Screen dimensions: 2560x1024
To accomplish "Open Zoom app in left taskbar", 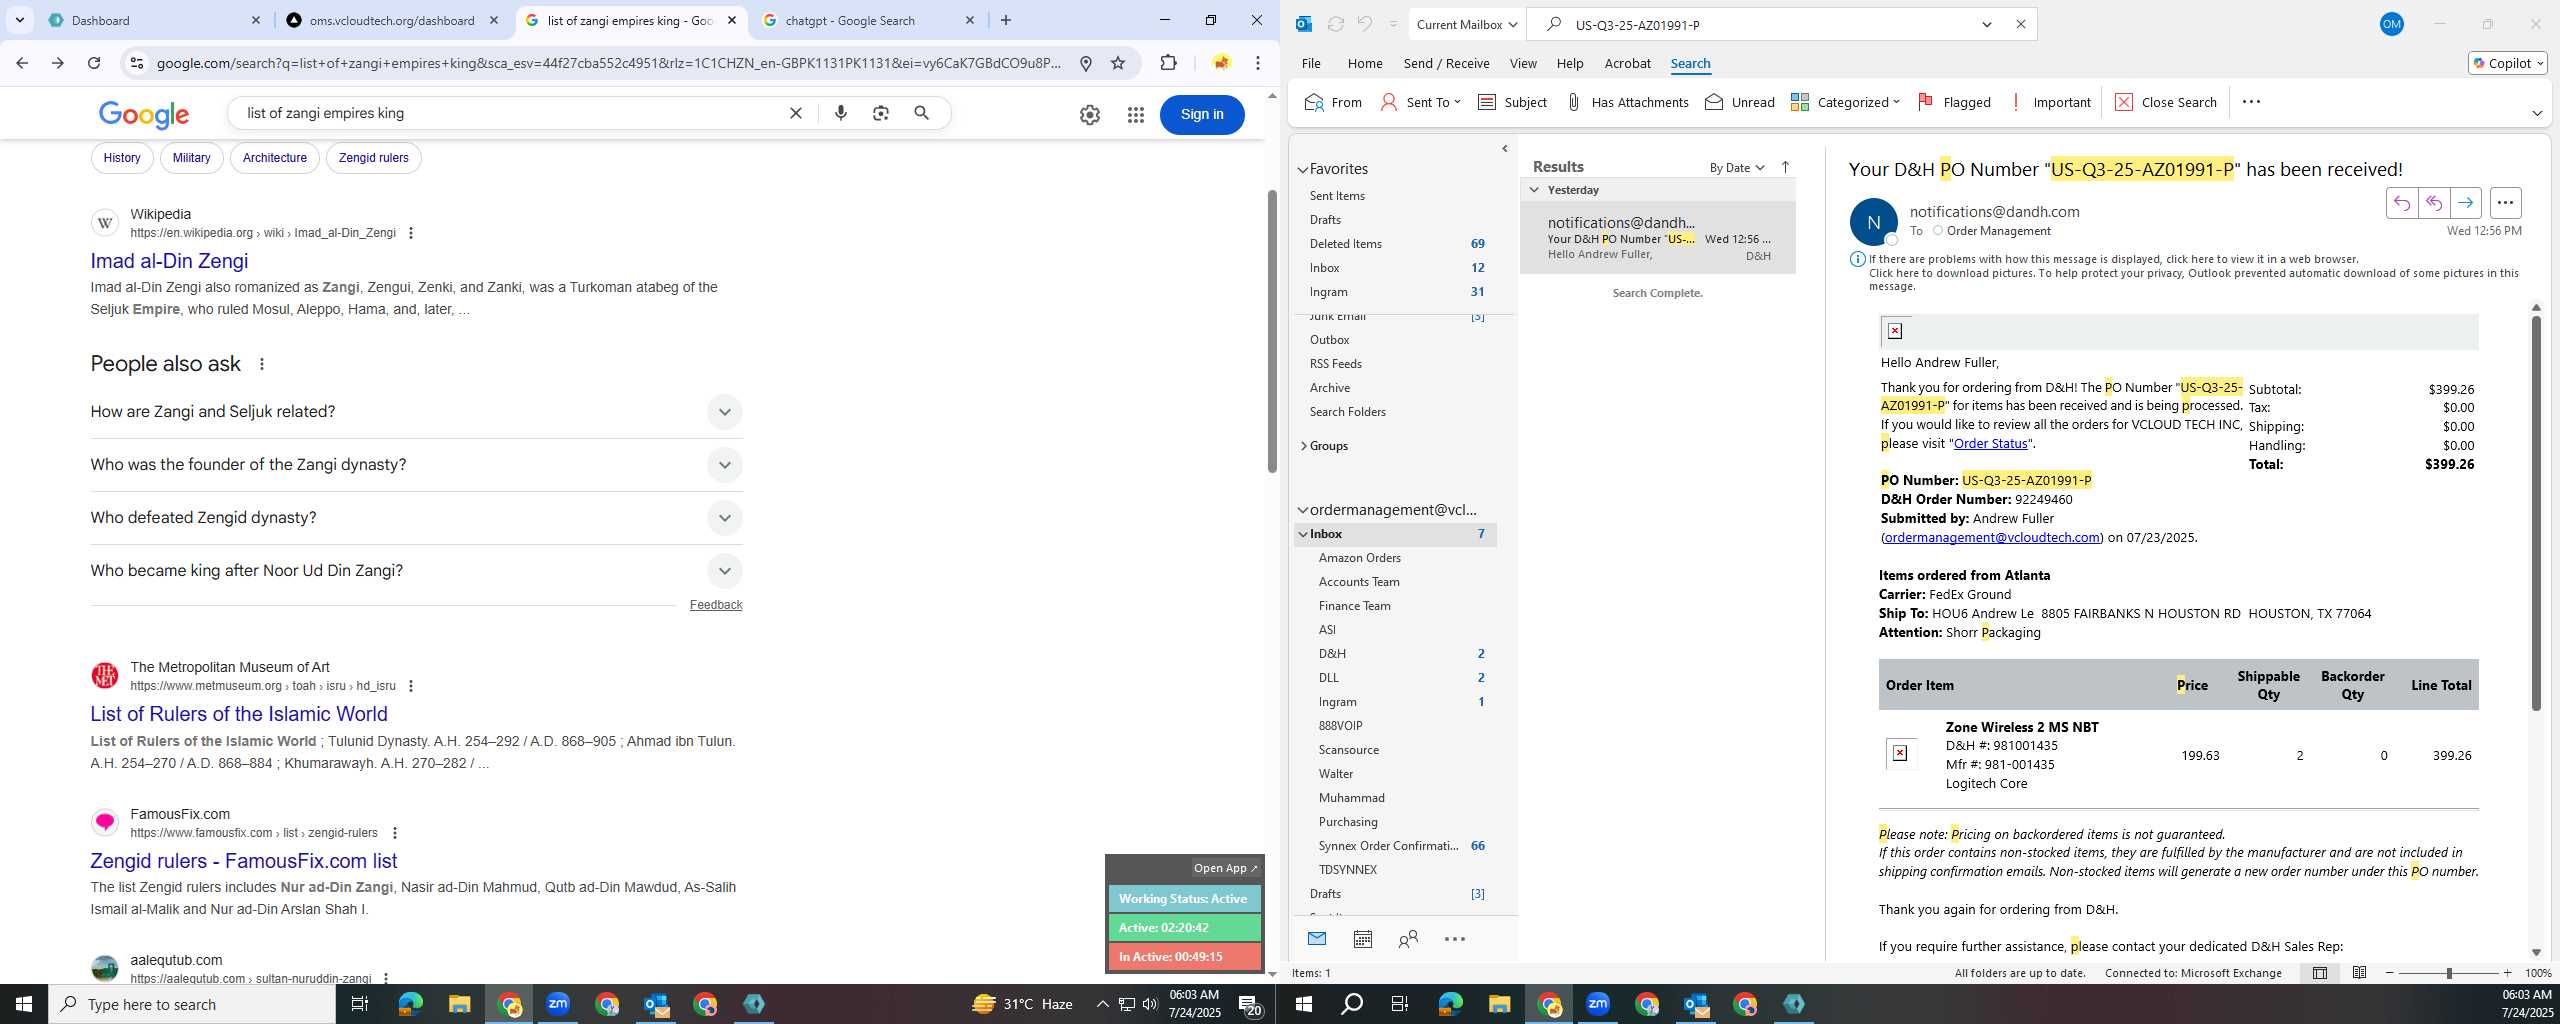I will click(558, 1004).
